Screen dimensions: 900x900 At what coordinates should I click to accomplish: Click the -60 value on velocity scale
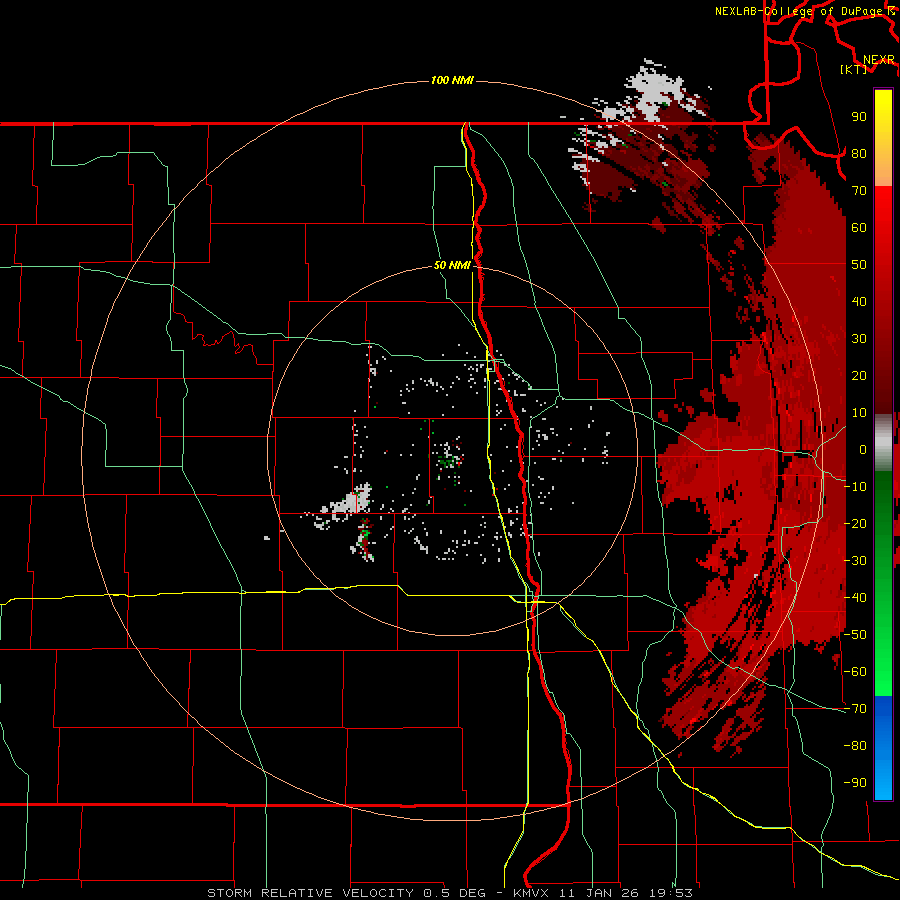tap(855, 672)
